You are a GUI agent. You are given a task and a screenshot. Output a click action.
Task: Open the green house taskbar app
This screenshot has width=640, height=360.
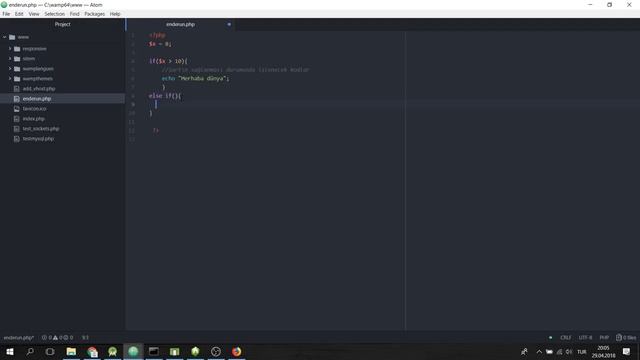coord(195,351)
